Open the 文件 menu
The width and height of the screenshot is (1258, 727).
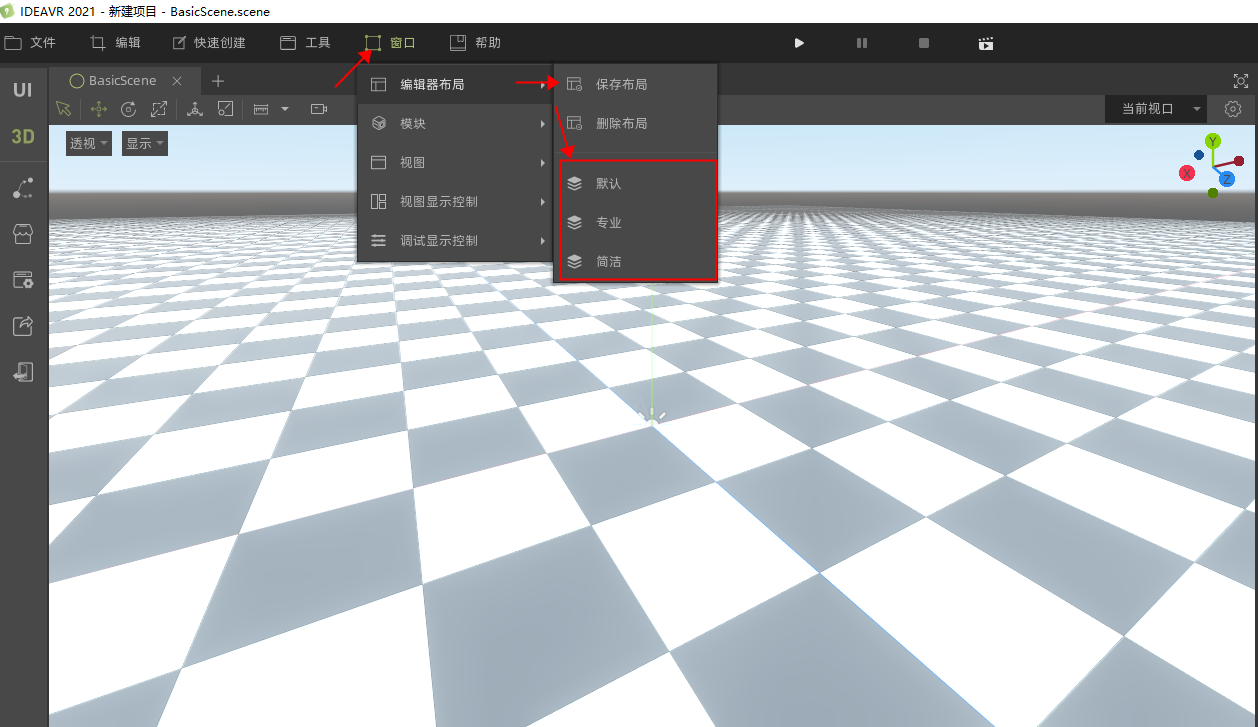pos(30,43)
